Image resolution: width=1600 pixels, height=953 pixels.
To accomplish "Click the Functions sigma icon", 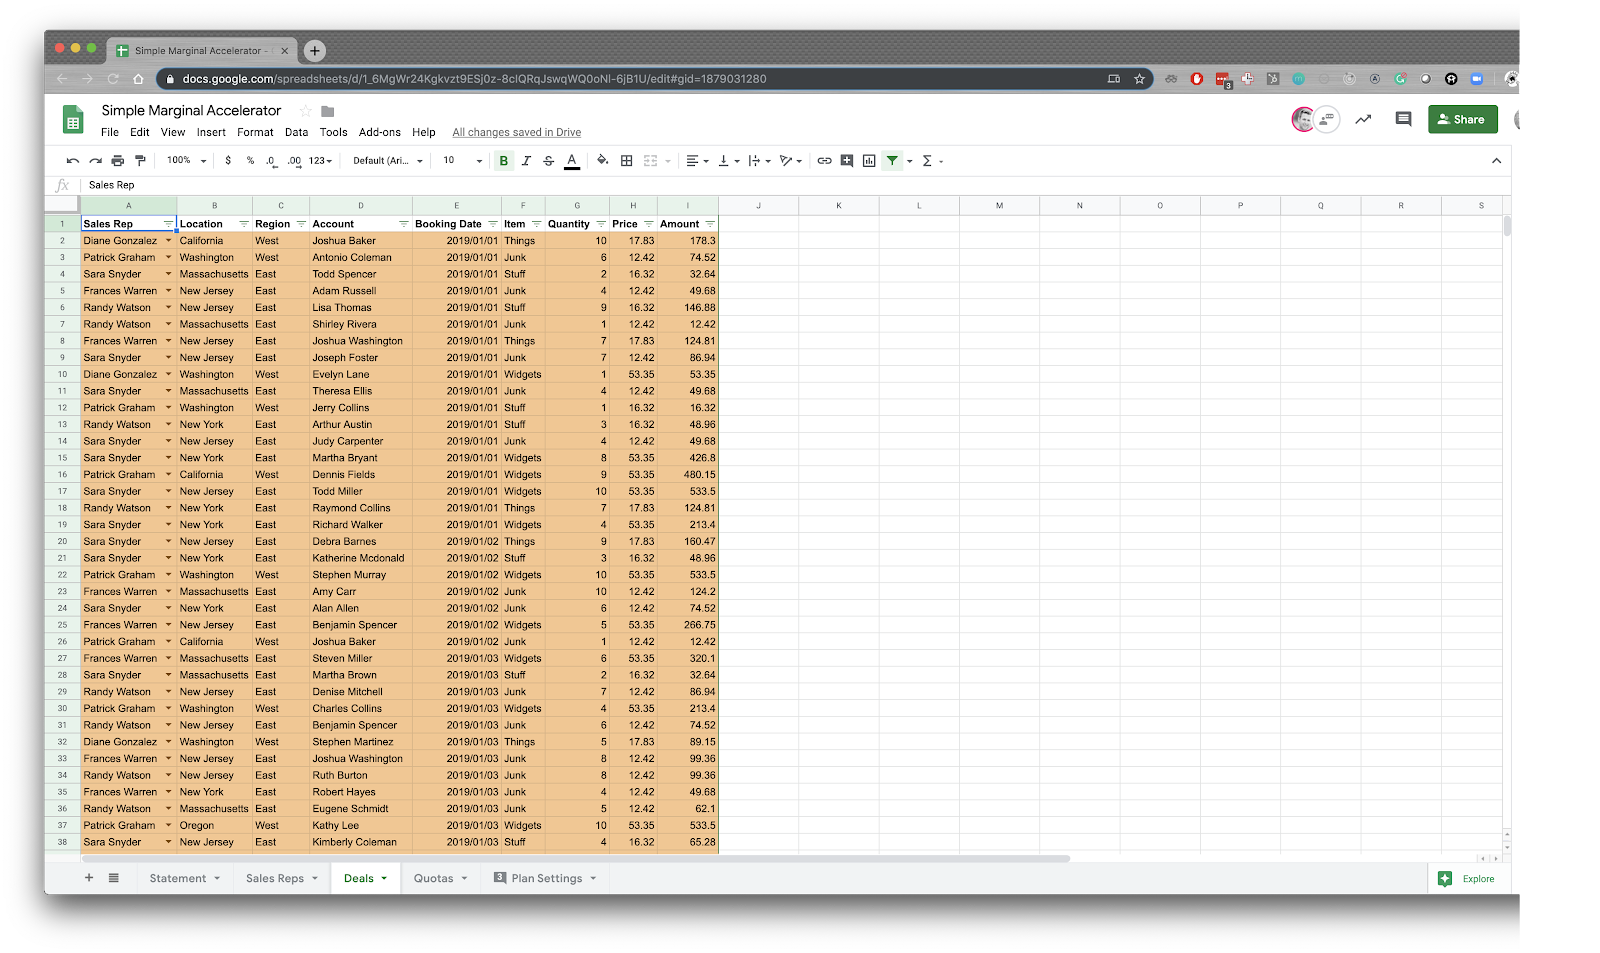I will [928, 160].
